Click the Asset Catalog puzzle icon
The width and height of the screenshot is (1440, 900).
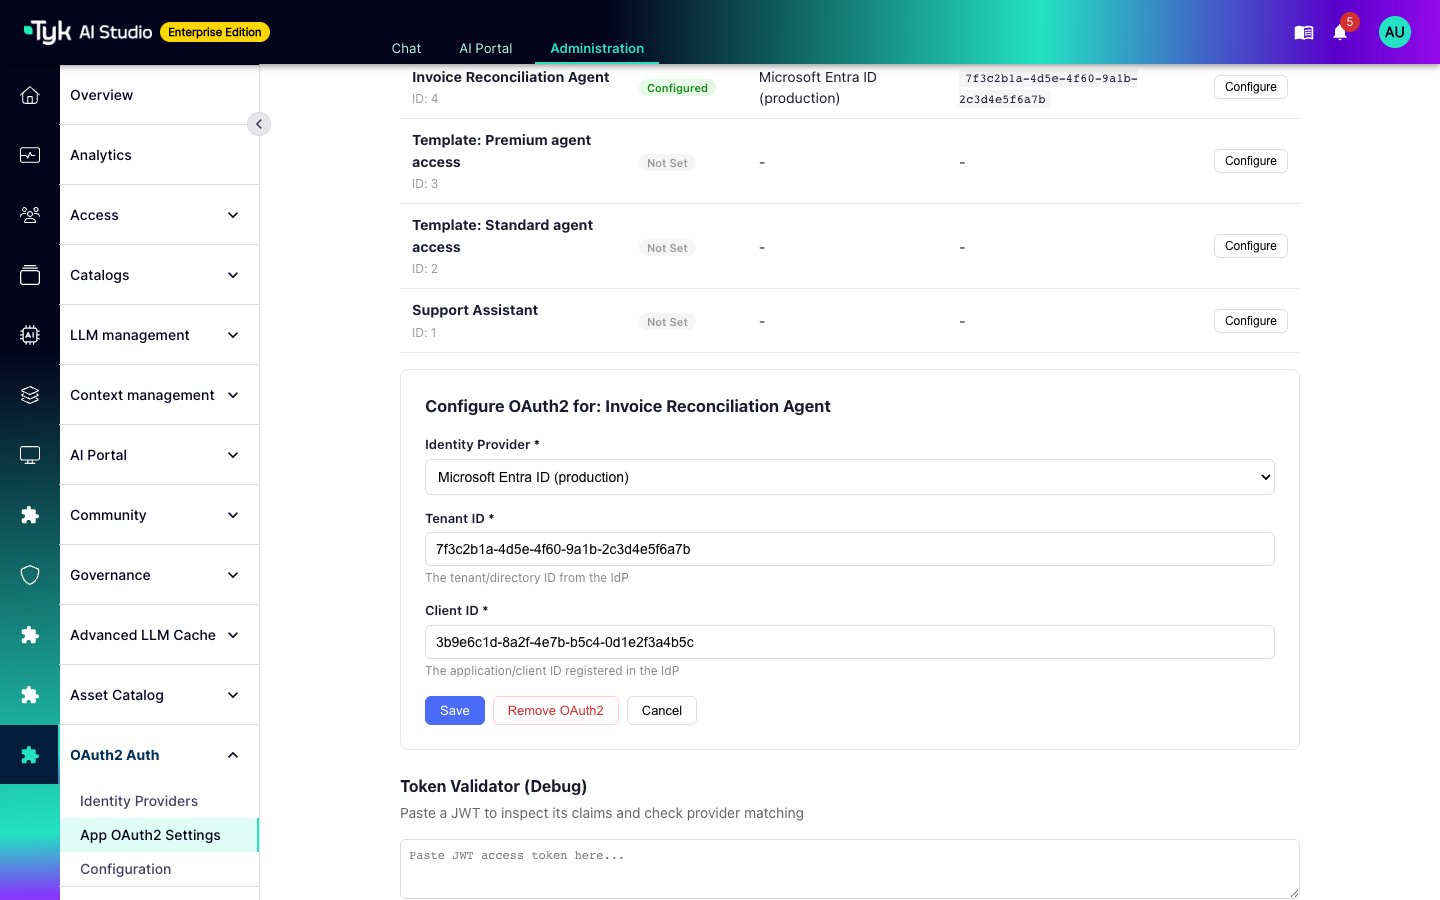pos(30,695)
